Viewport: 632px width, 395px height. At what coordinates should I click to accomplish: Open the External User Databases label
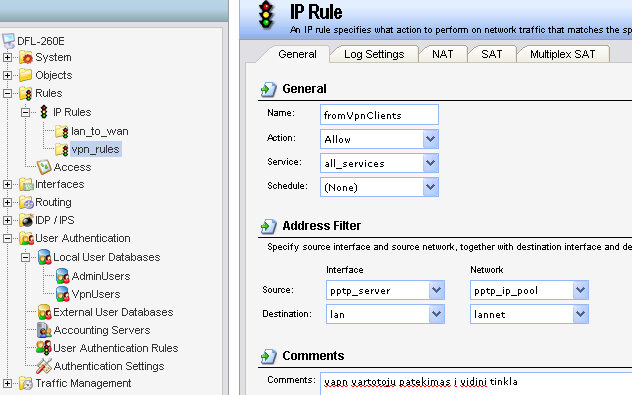[113, 312]
